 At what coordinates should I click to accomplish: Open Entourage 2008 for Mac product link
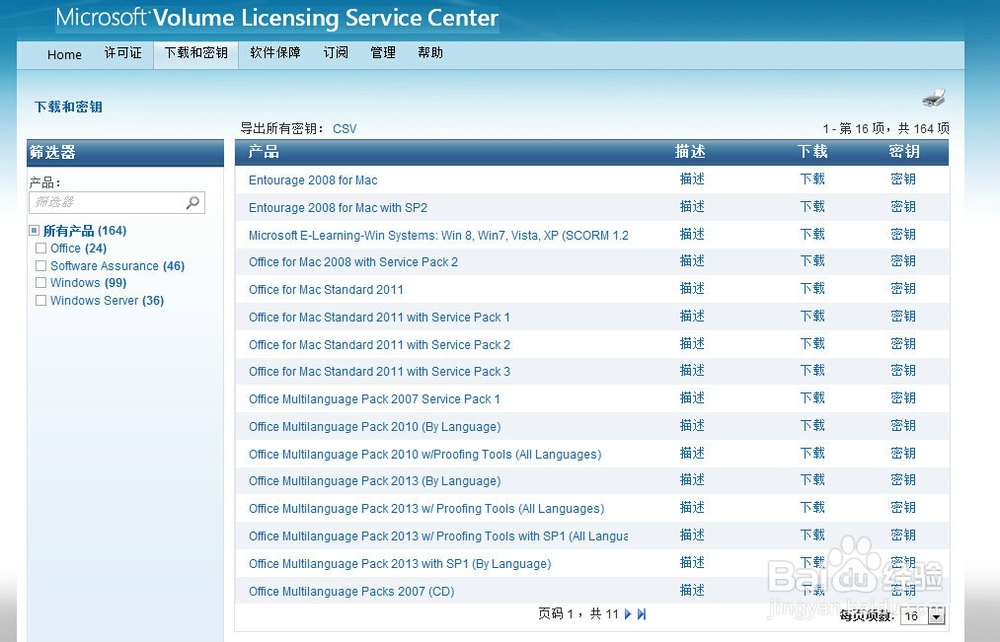(x=312, y=180)
